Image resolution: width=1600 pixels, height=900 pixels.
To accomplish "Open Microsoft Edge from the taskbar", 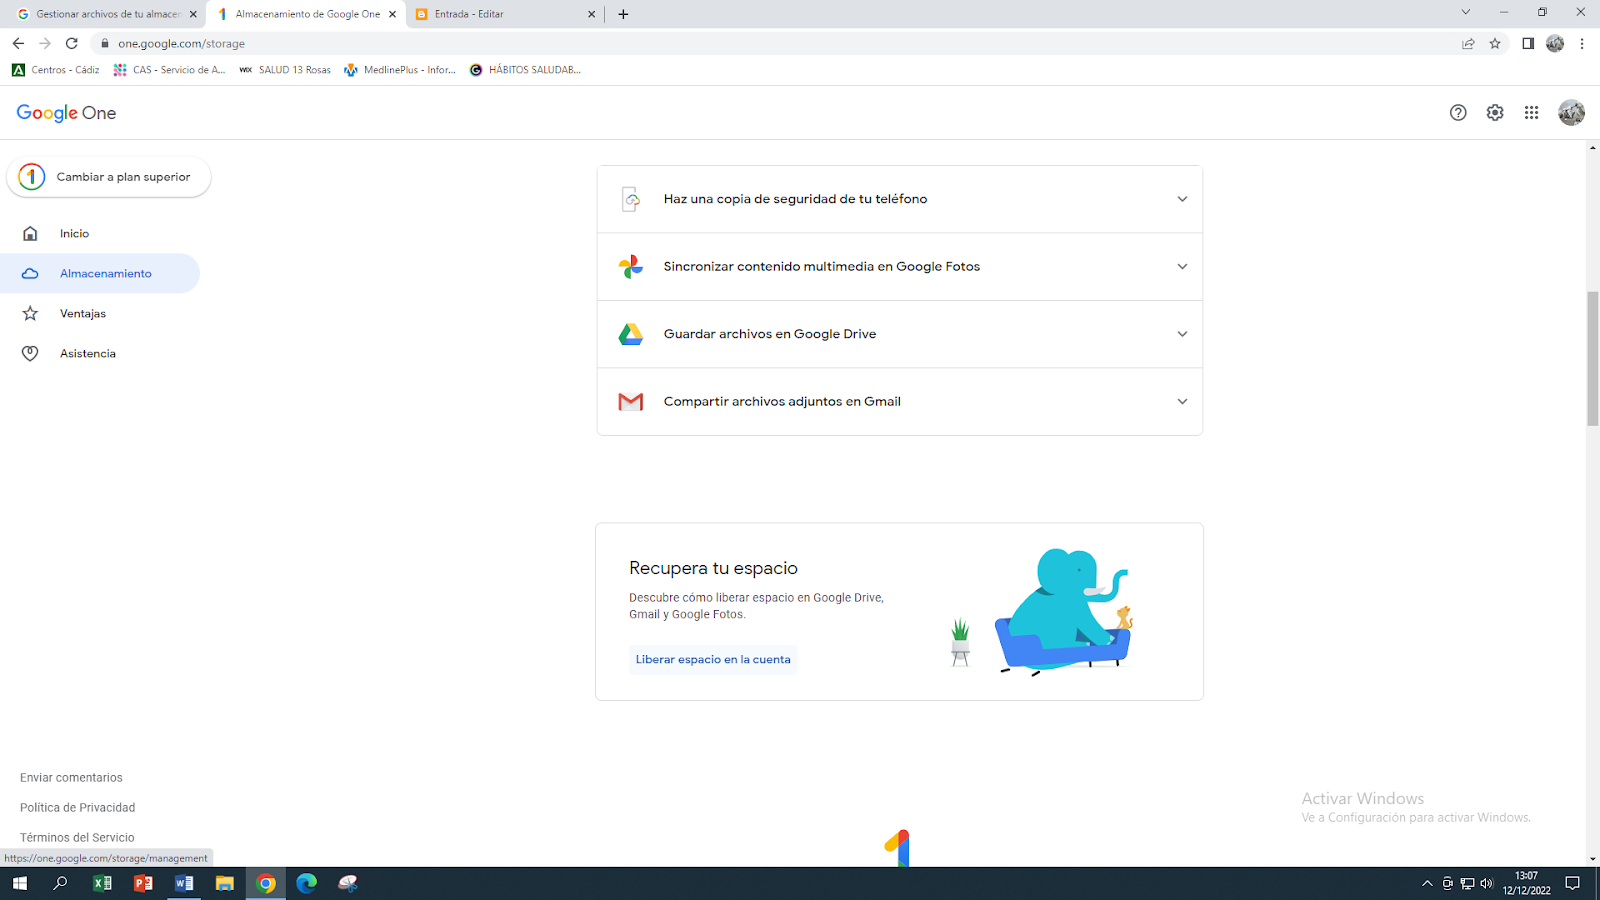I will [x=307, y=883].
